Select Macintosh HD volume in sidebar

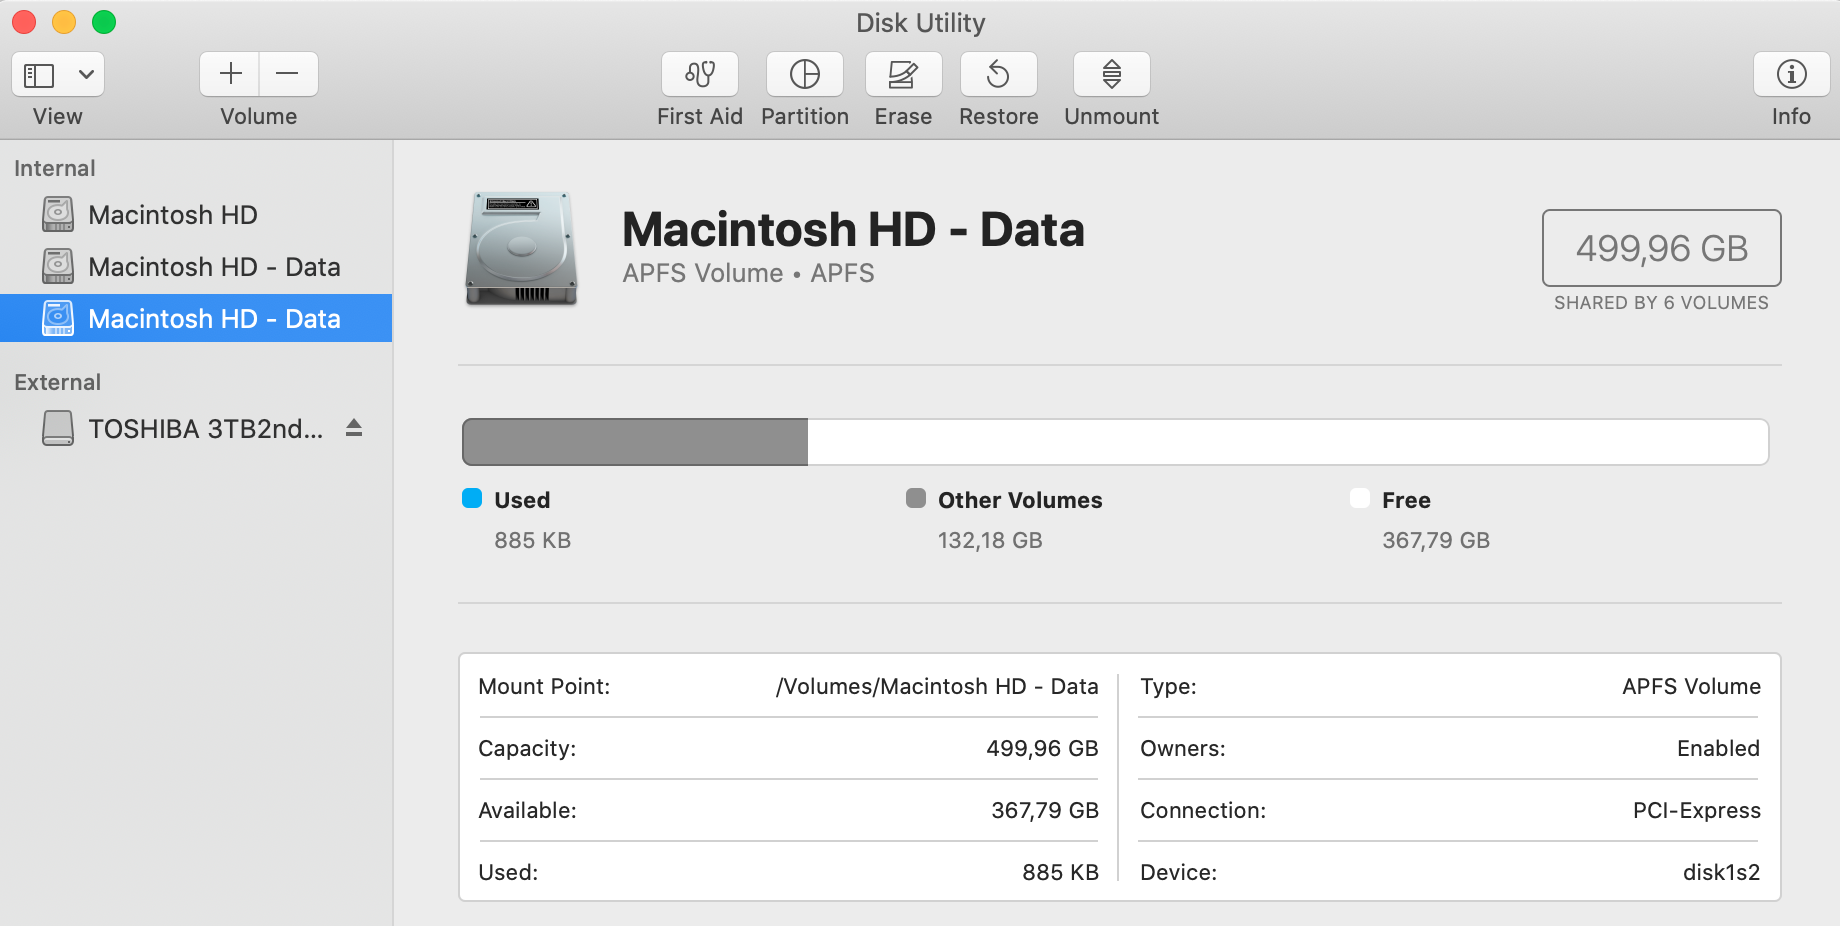click(173, 215)
